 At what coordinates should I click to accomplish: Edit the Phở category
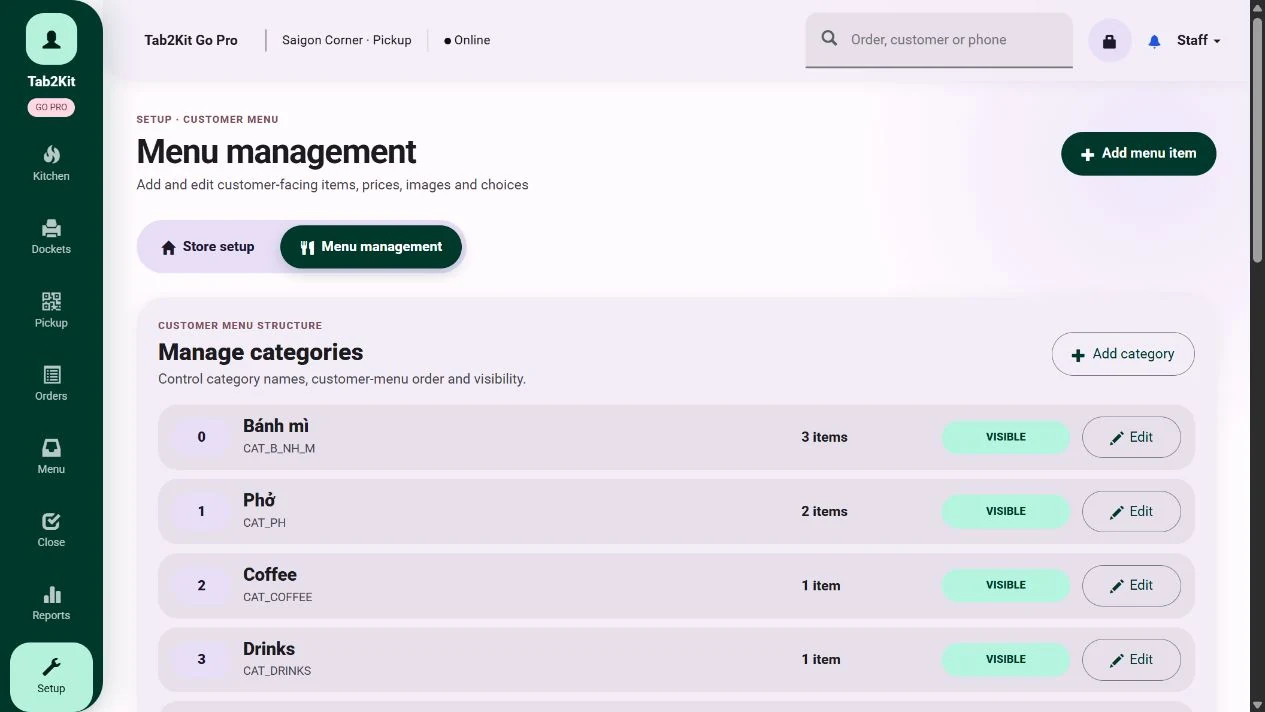(1131, 511)
